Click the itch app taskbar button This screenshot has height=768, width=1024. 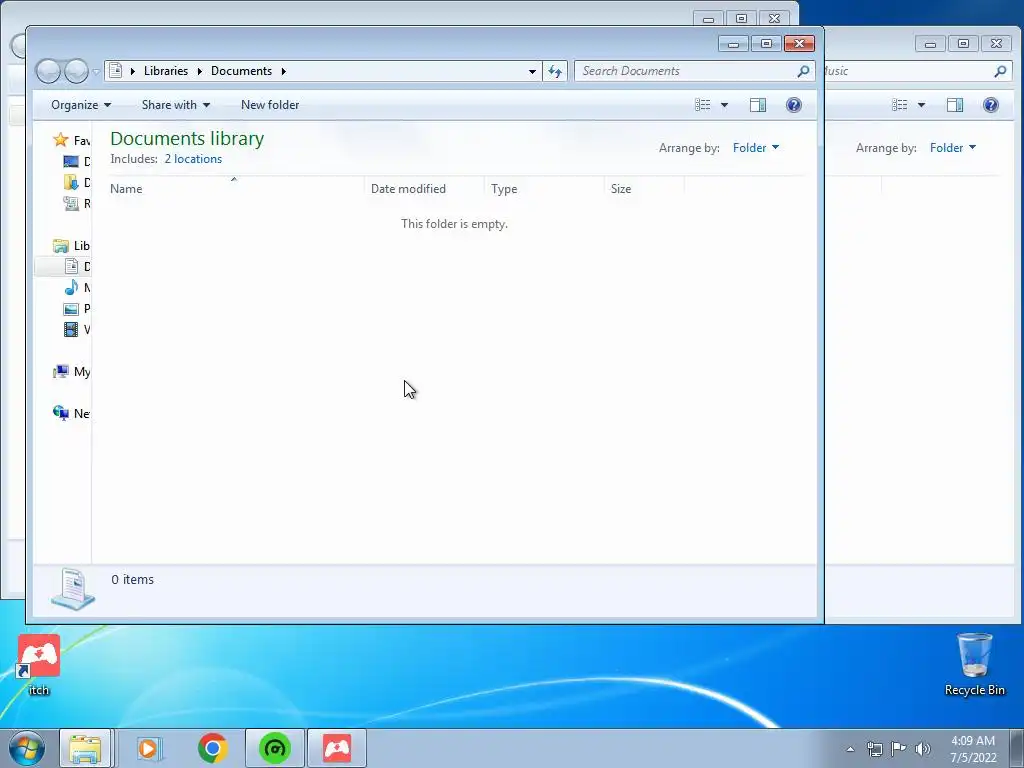pyautogui.click(x=337, y=748)
